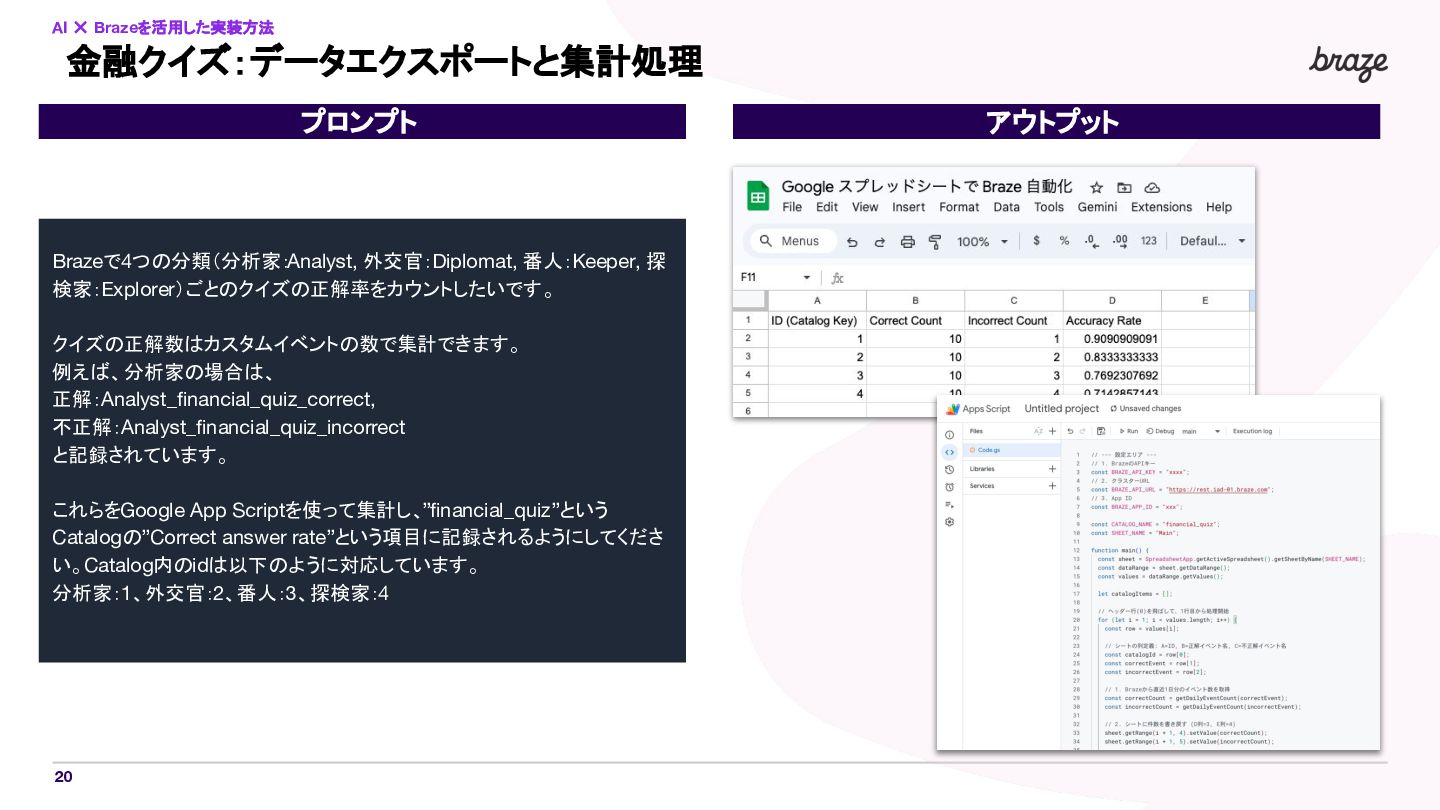Open the Executions icon in Apps Script sidebar
The height and width of the screenshot is (810, 1440).
(949, 505)
